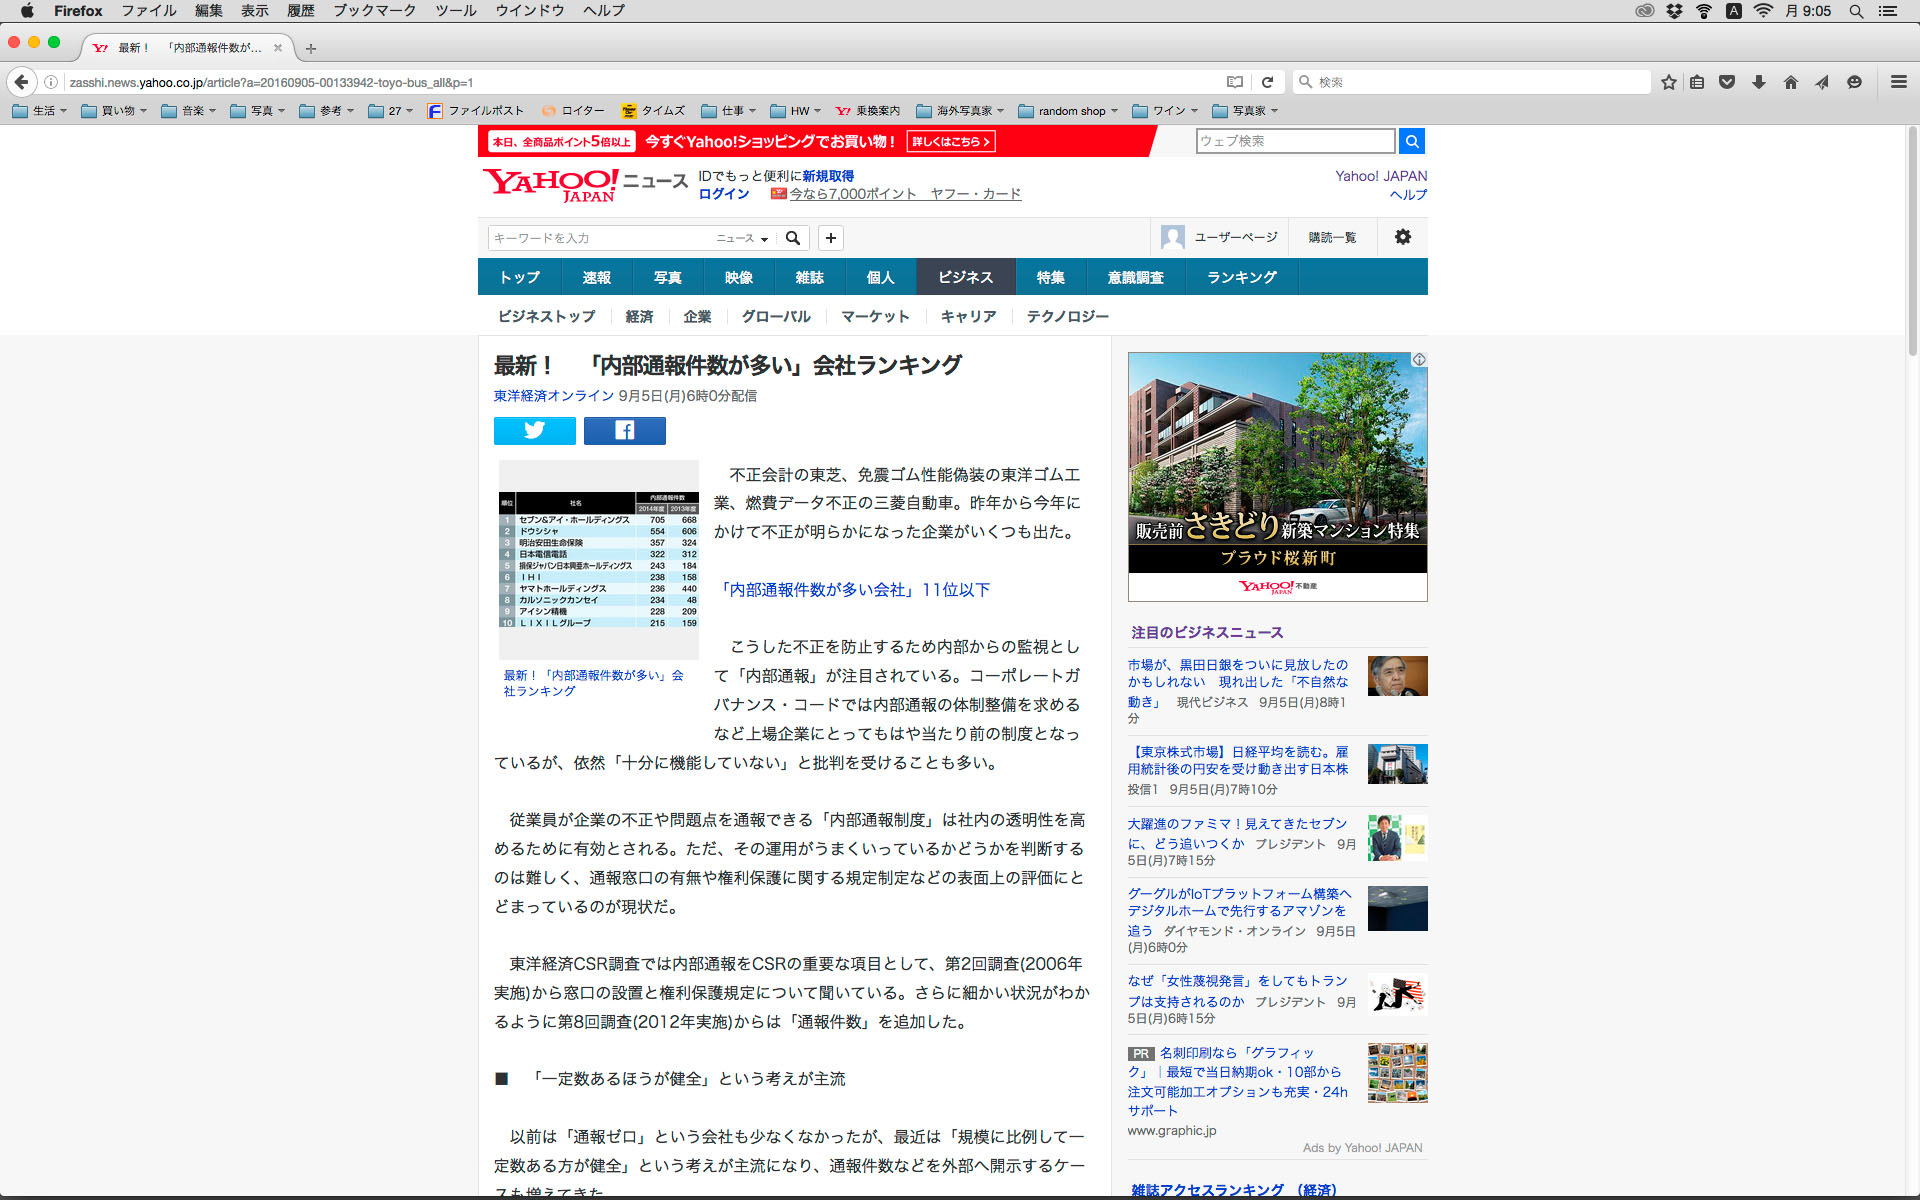Click the ranking table thumbnail image
This screenshot has width=1920, height=1200.
[x=598, y=558]
